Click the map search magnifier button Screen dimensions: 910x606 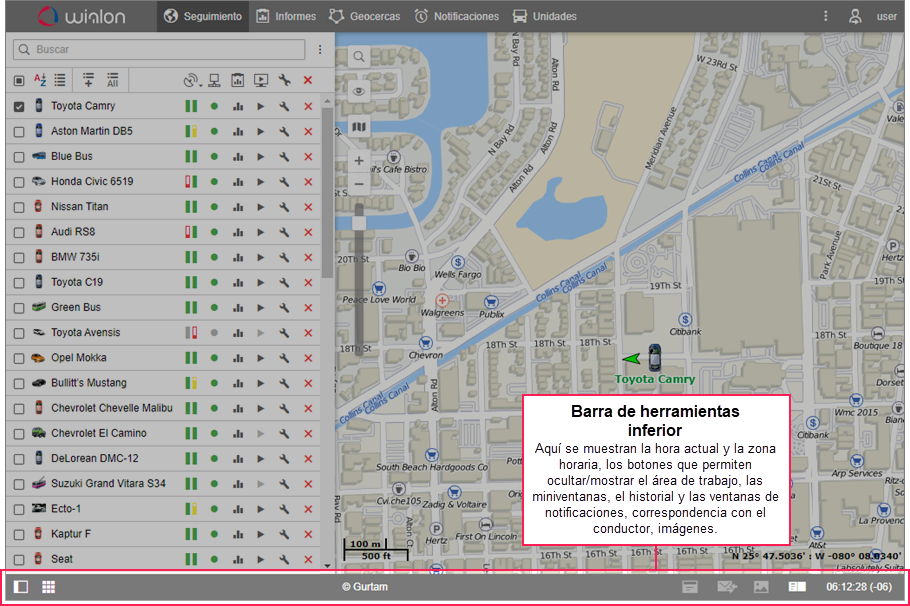coord(359,57)
